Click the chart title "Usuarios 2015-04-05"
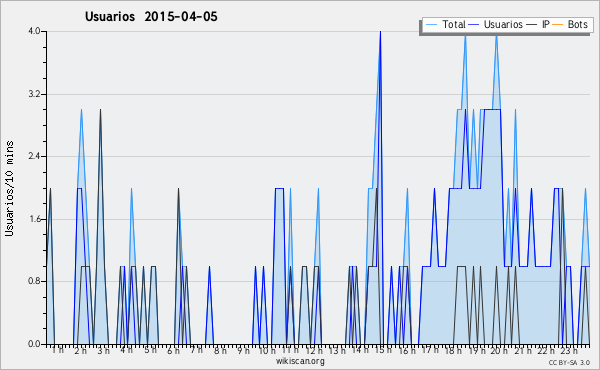Image resolution: width=600 pixels, height=370 pixels. click(151, 17)
